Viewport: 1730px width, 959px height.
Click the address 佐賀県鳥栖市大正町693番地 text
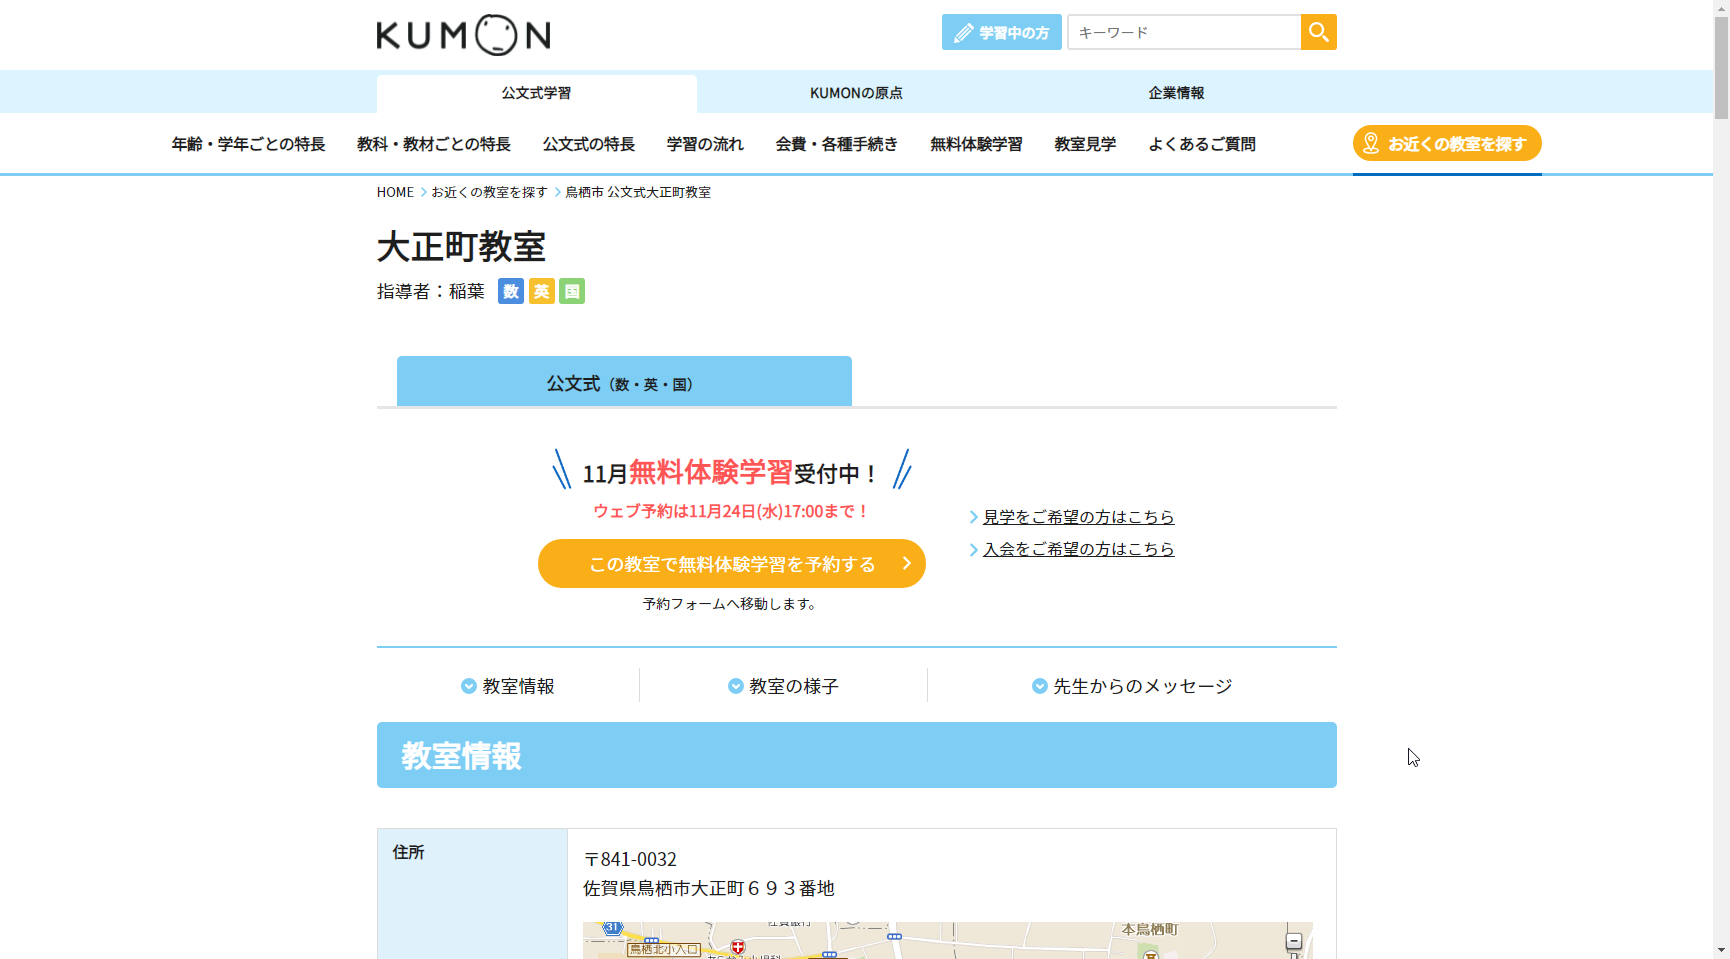tap(709, 888)
